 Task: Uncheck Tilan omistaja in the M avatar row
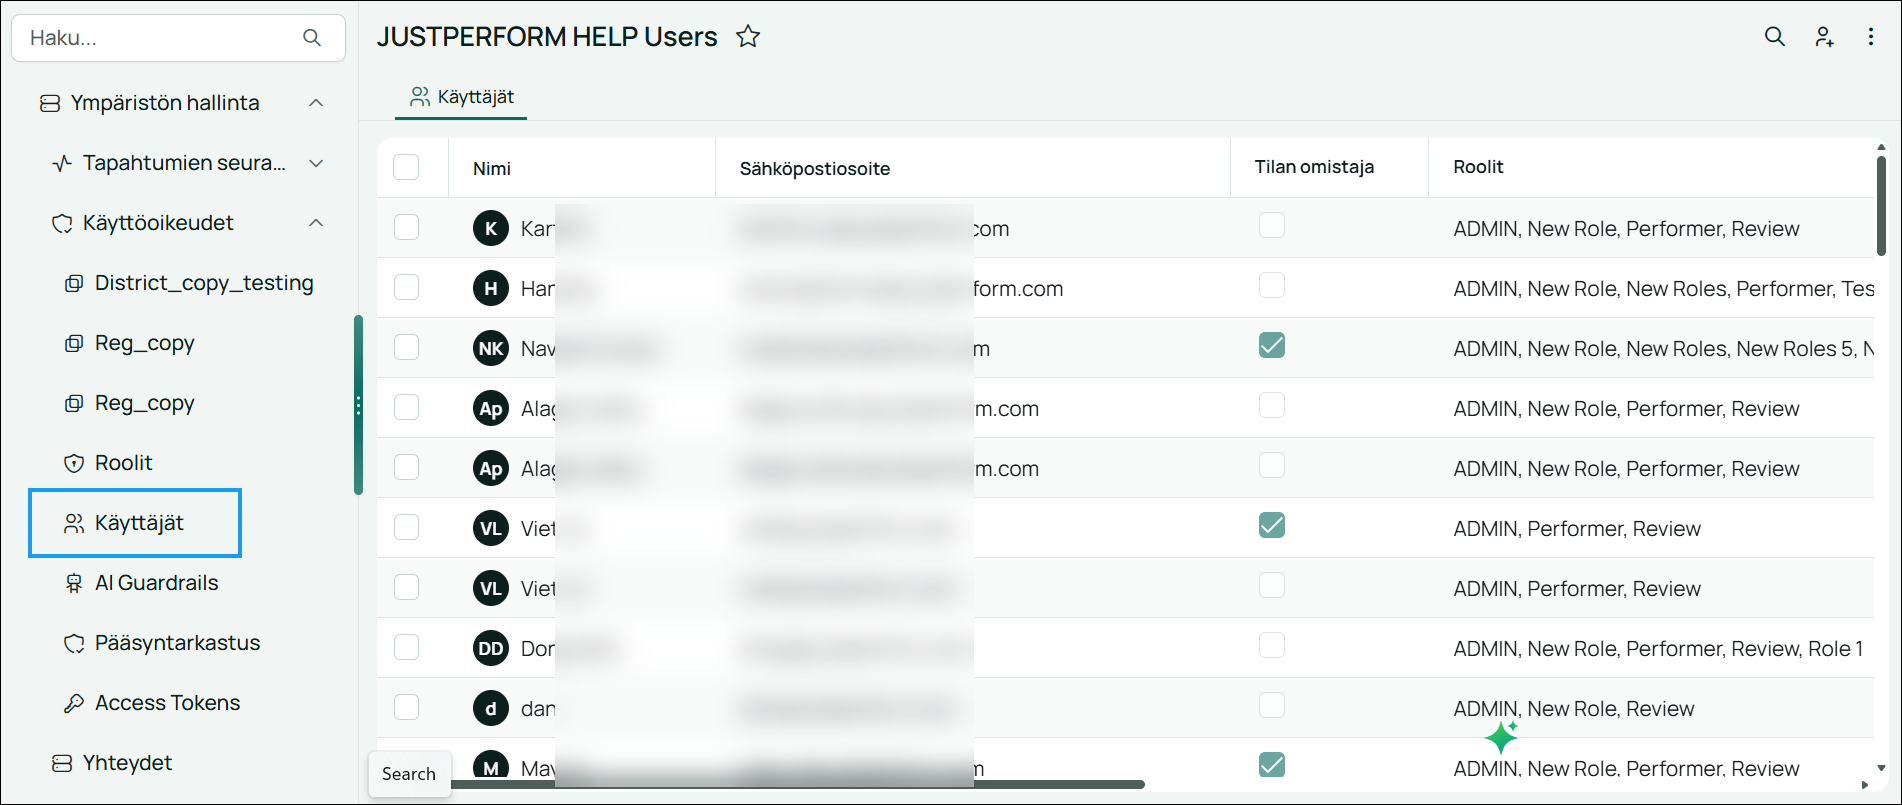coord(1272,765)
